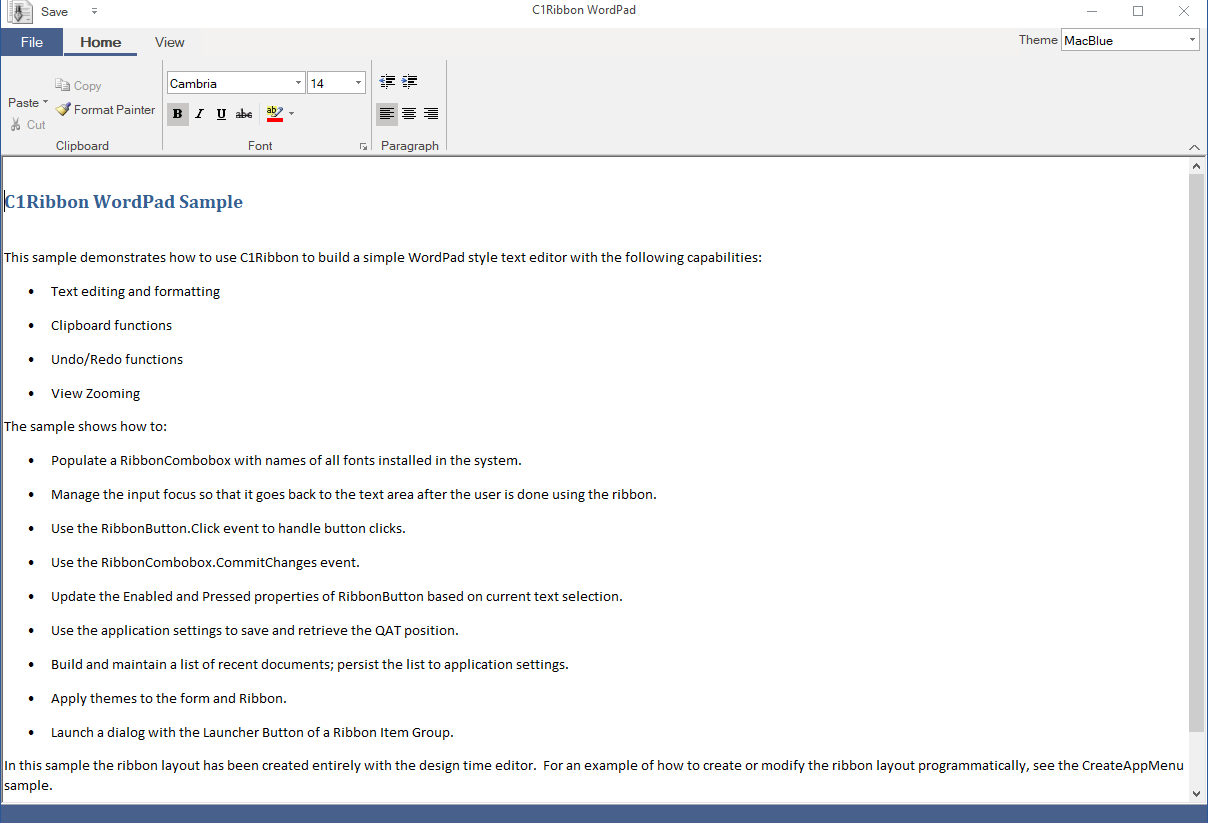
Task: Click the bullet text 'Undo/Redo functions'
Action: (117, 359)
